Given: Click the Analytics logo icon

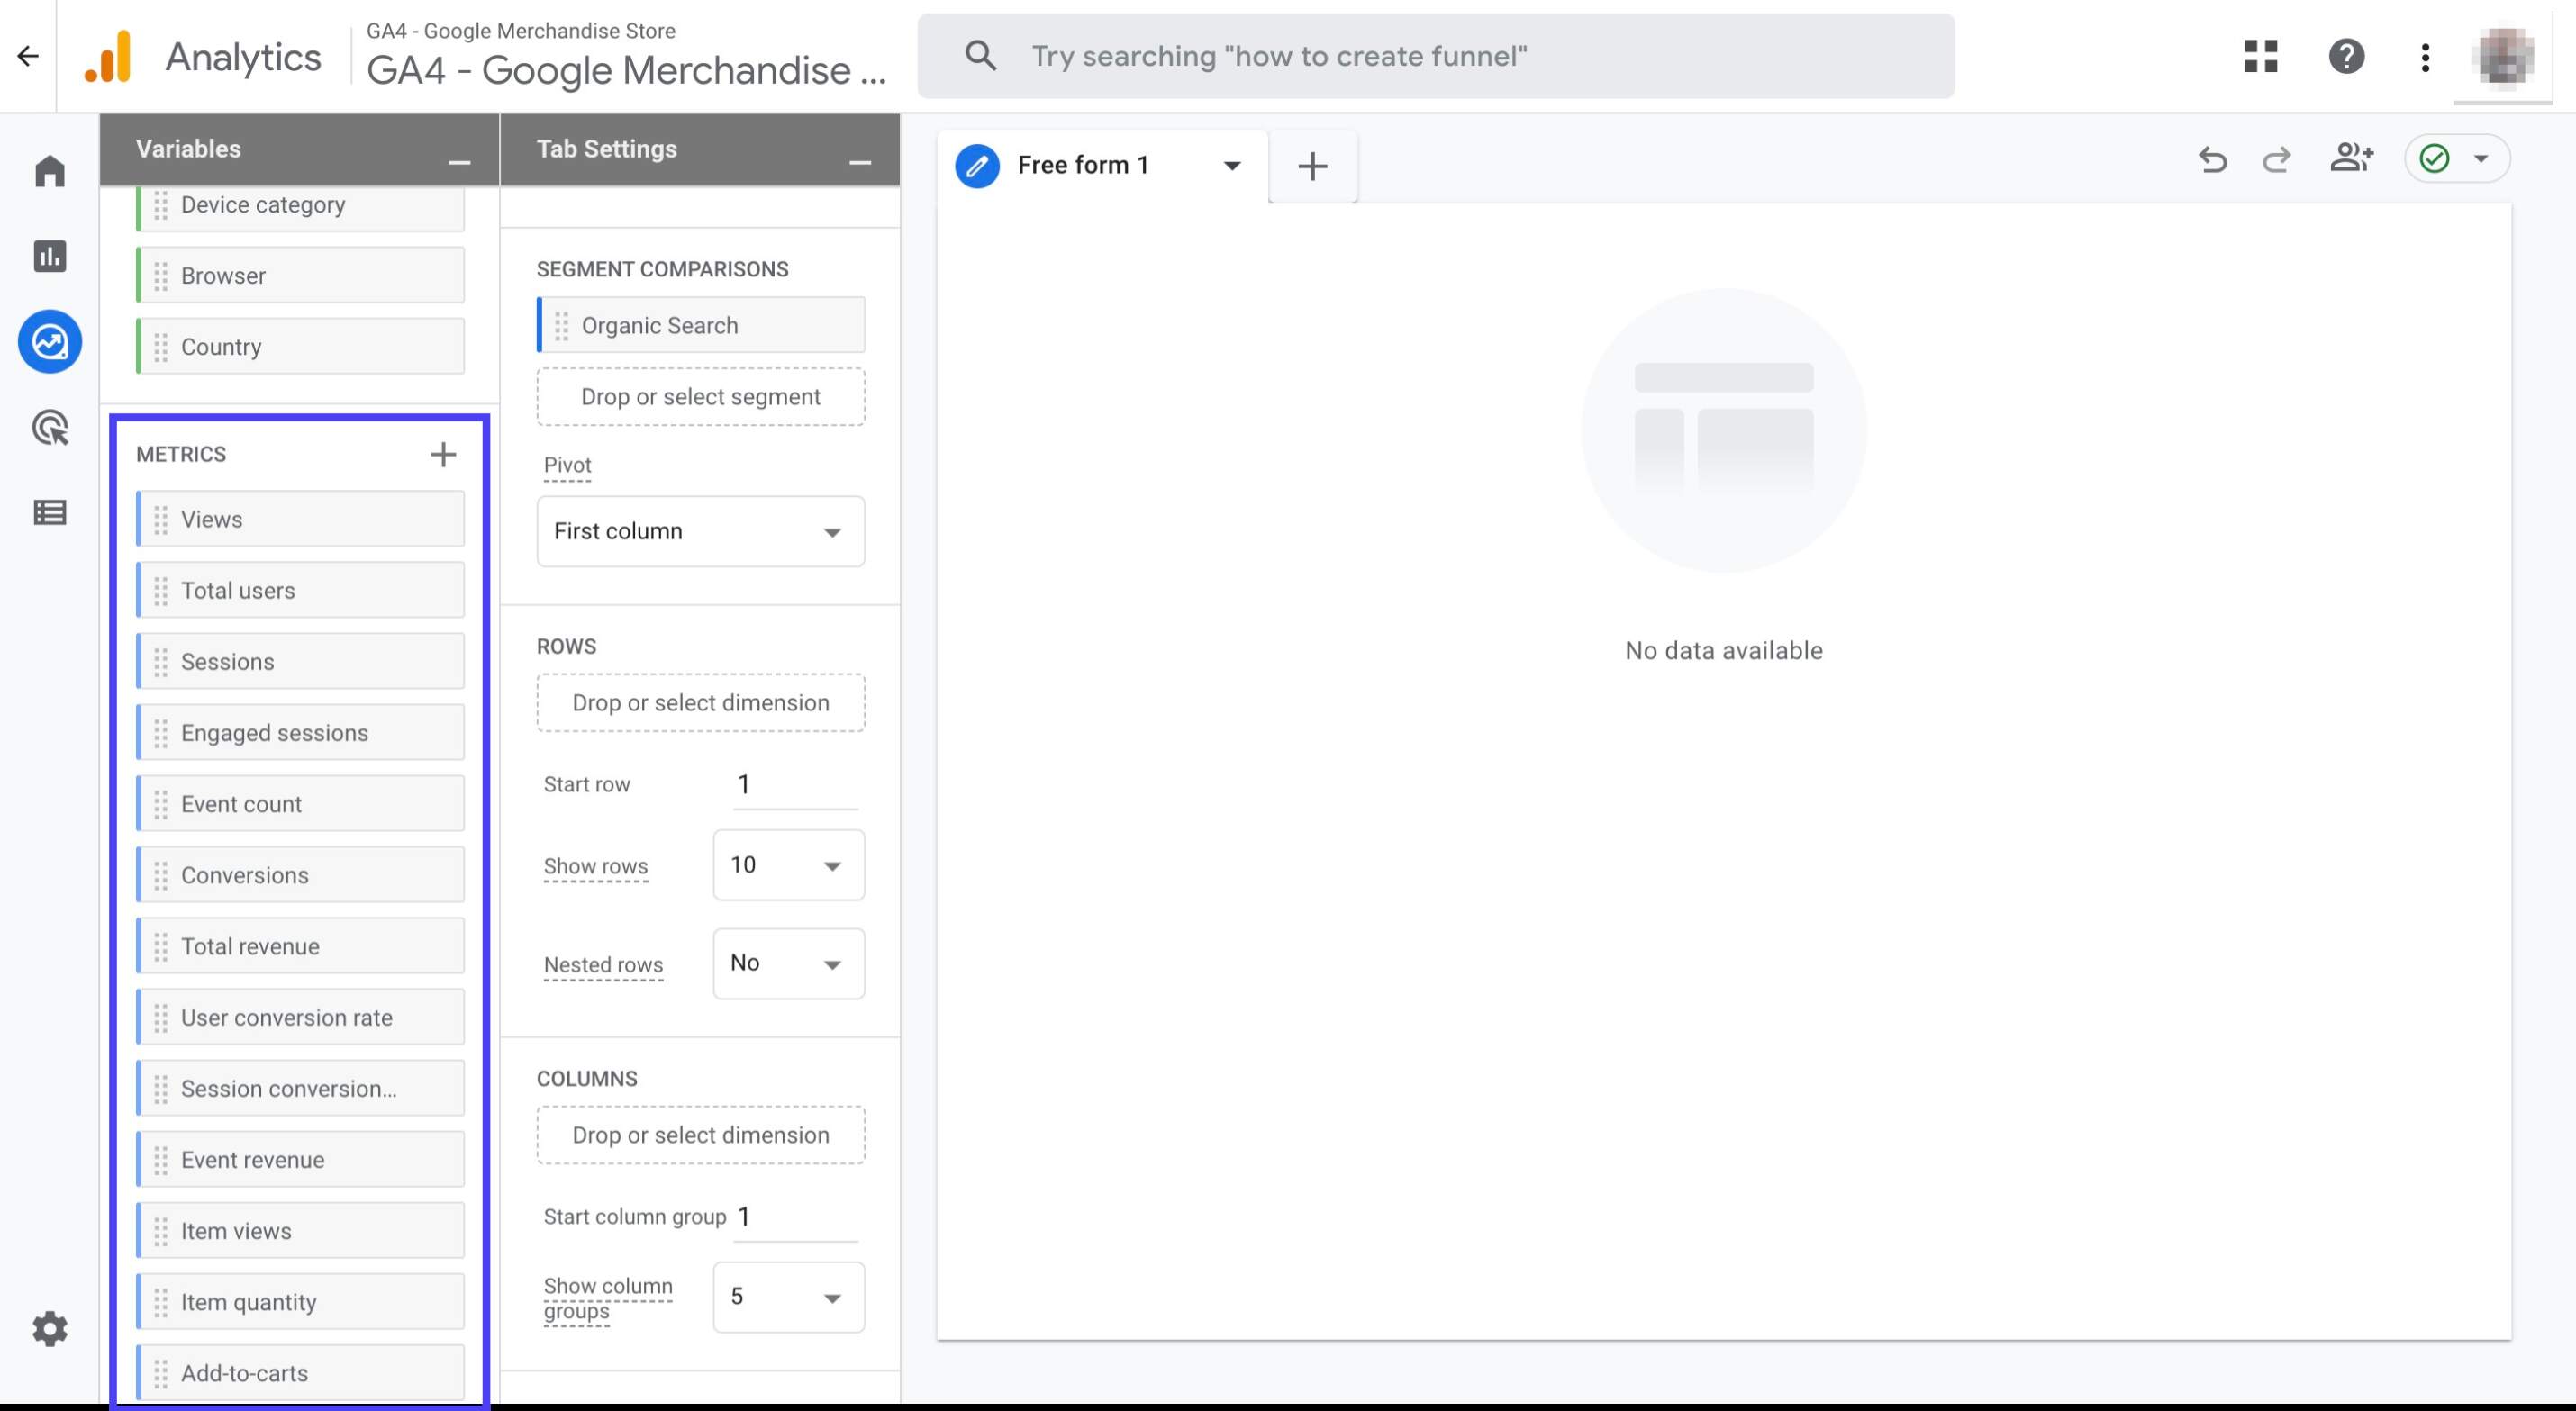Looking at the screenshot, I should [108, 56].
